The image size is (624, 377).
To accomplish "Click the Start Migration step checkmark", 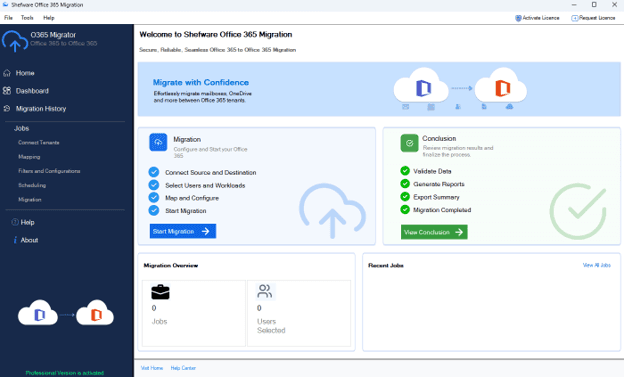I will pyautogui.click(x=154, y=210).
